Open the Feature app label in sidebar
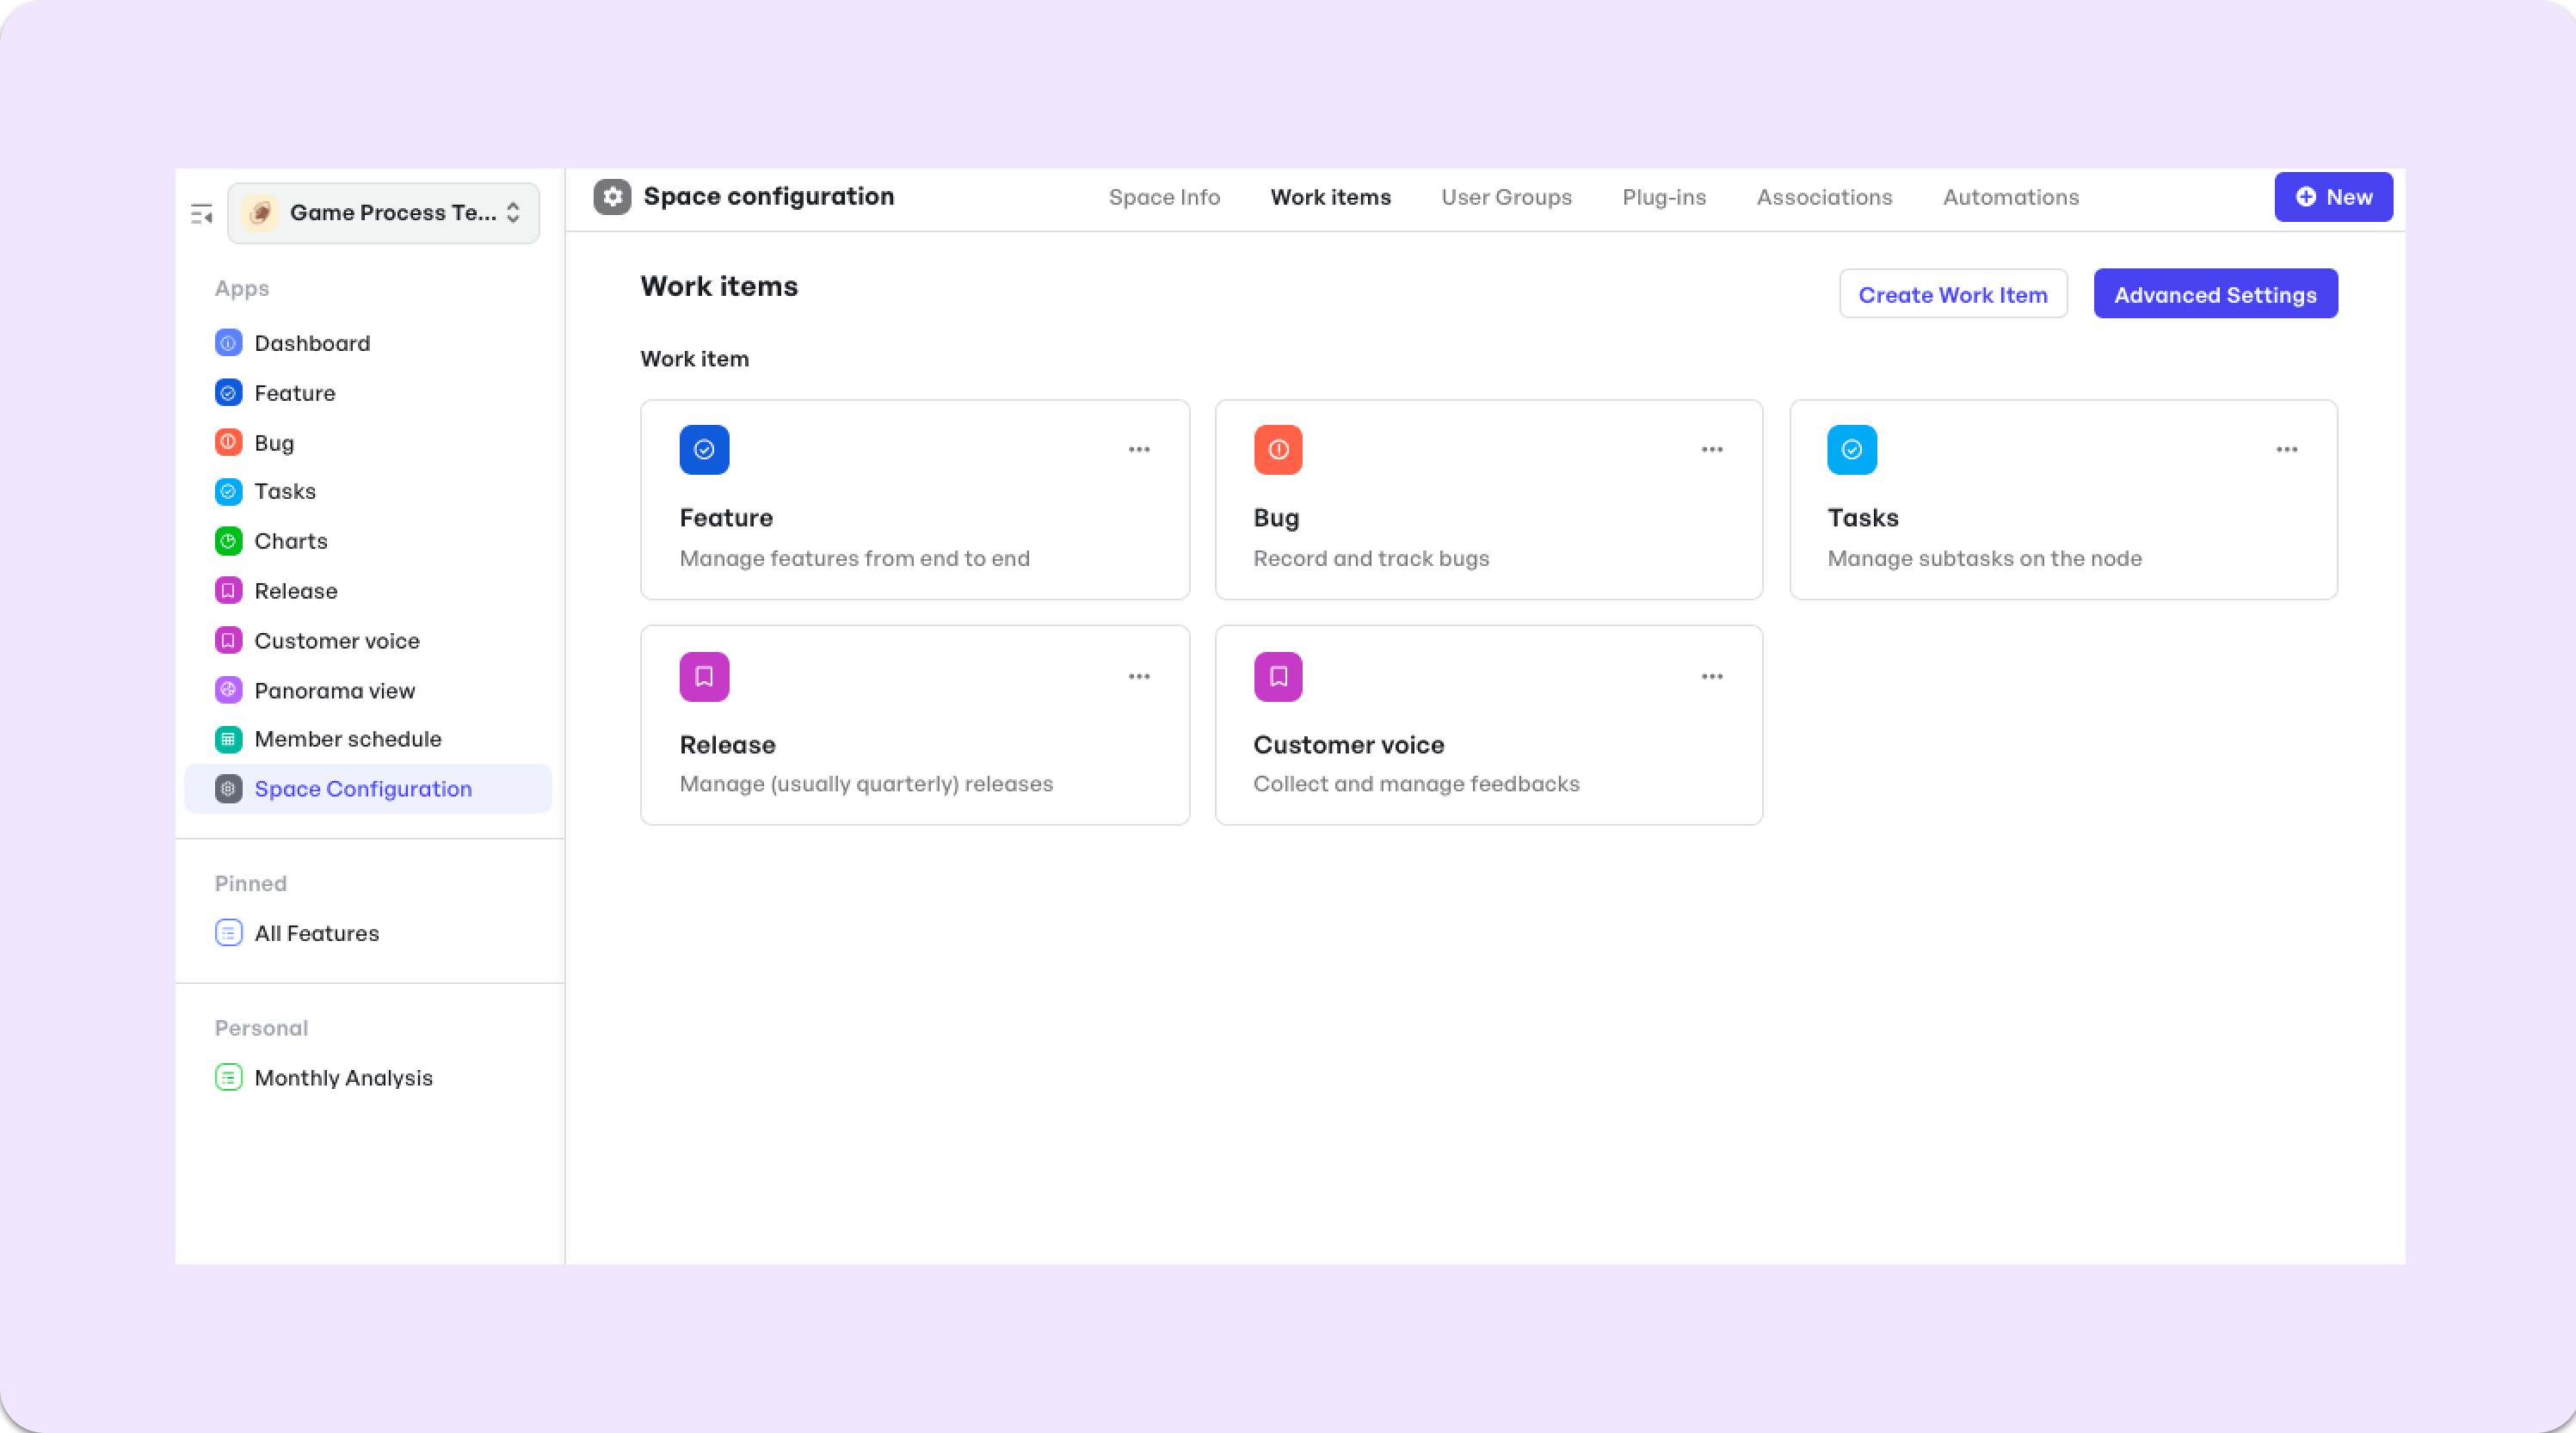Viewport: 2576px width, 1433px height. tap(295, 393)
